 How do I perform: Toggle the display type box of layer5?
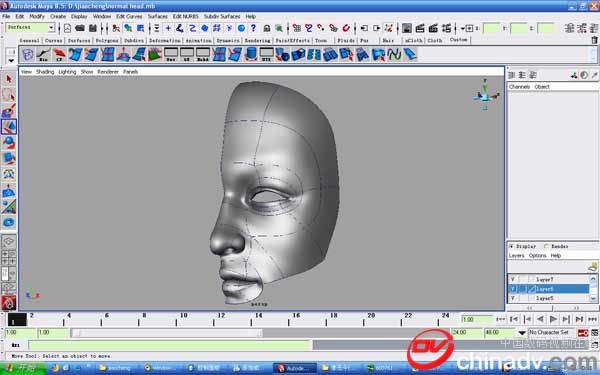tap(523, 298)
